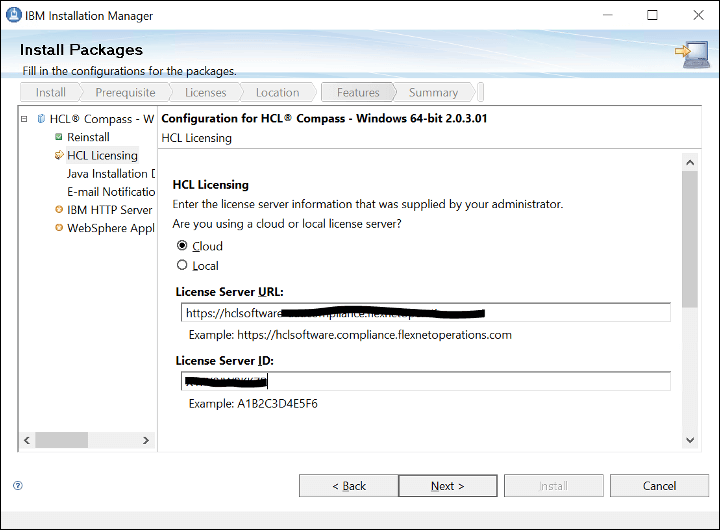The width and height of the screenshot is (720, 530).
Task: Click the vertical scrollbar thumb
Action: [690, 239]
